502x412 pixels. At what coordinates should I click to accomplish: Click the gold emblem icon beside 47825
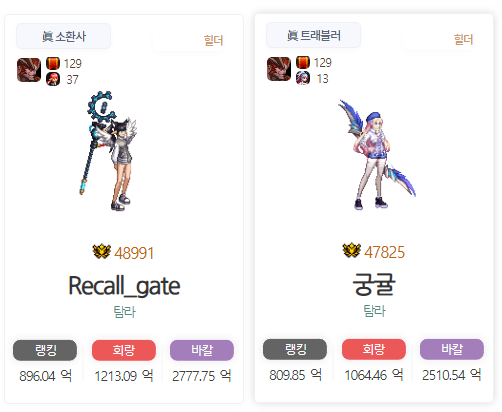[x=352, y=251]
